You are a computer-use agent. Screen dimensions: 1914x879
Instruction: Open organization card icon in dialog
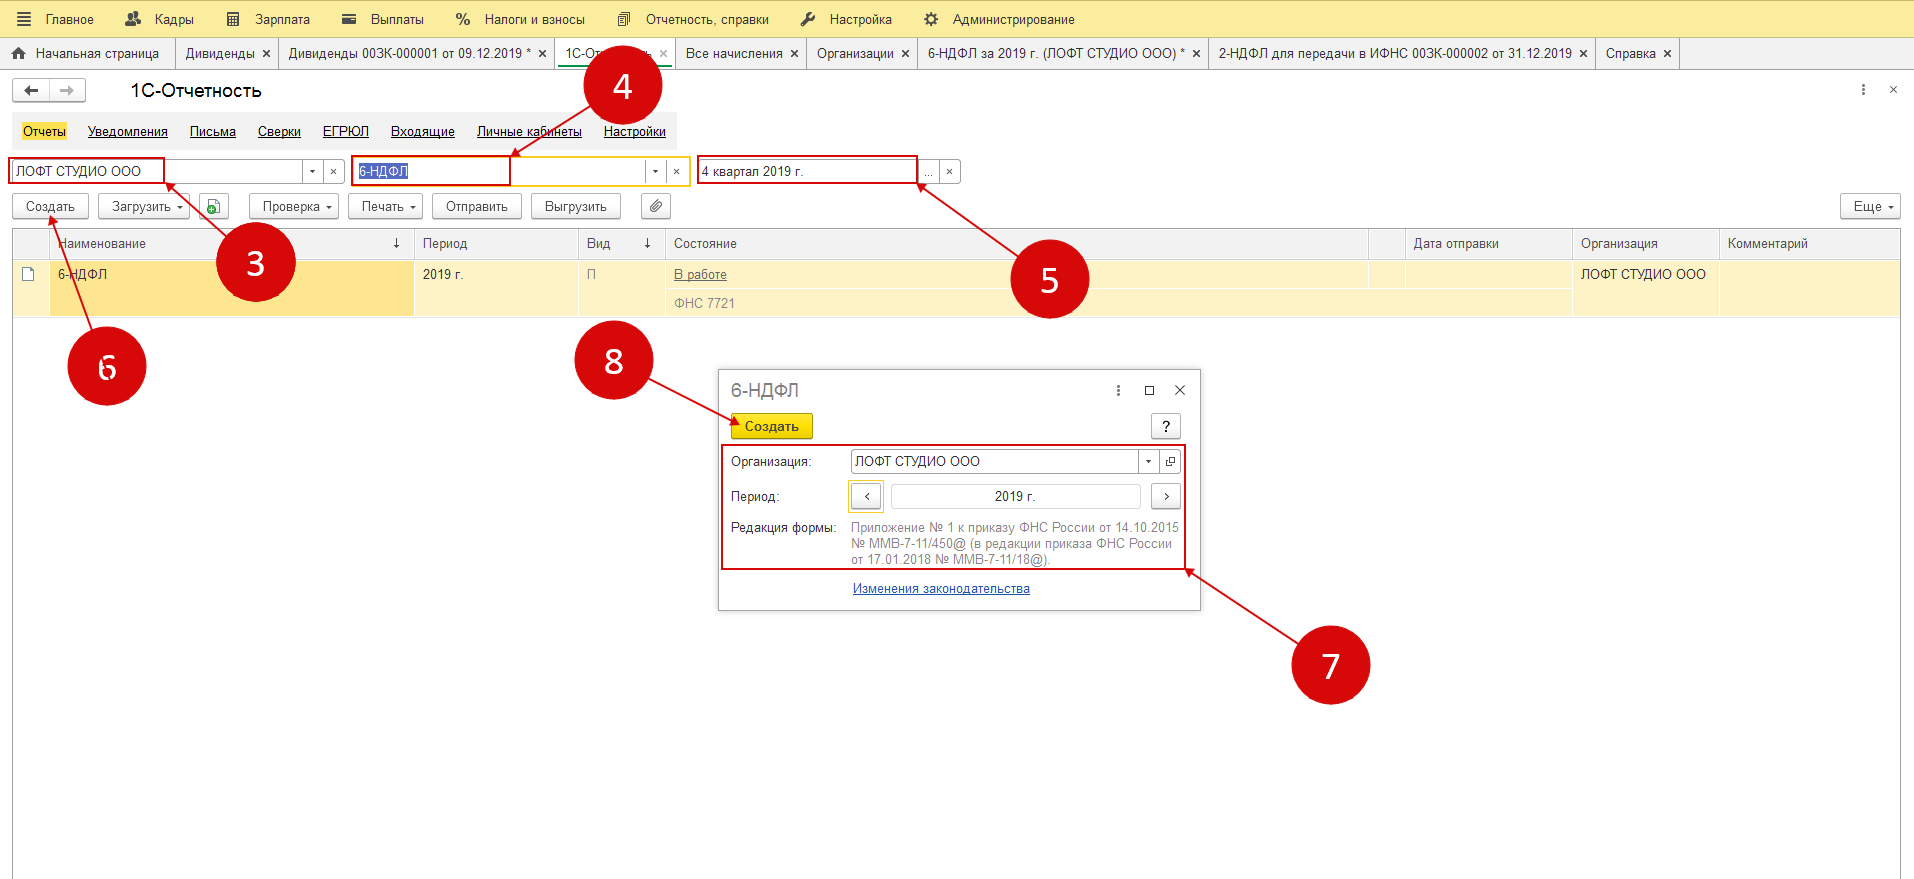coord(1170,461)
